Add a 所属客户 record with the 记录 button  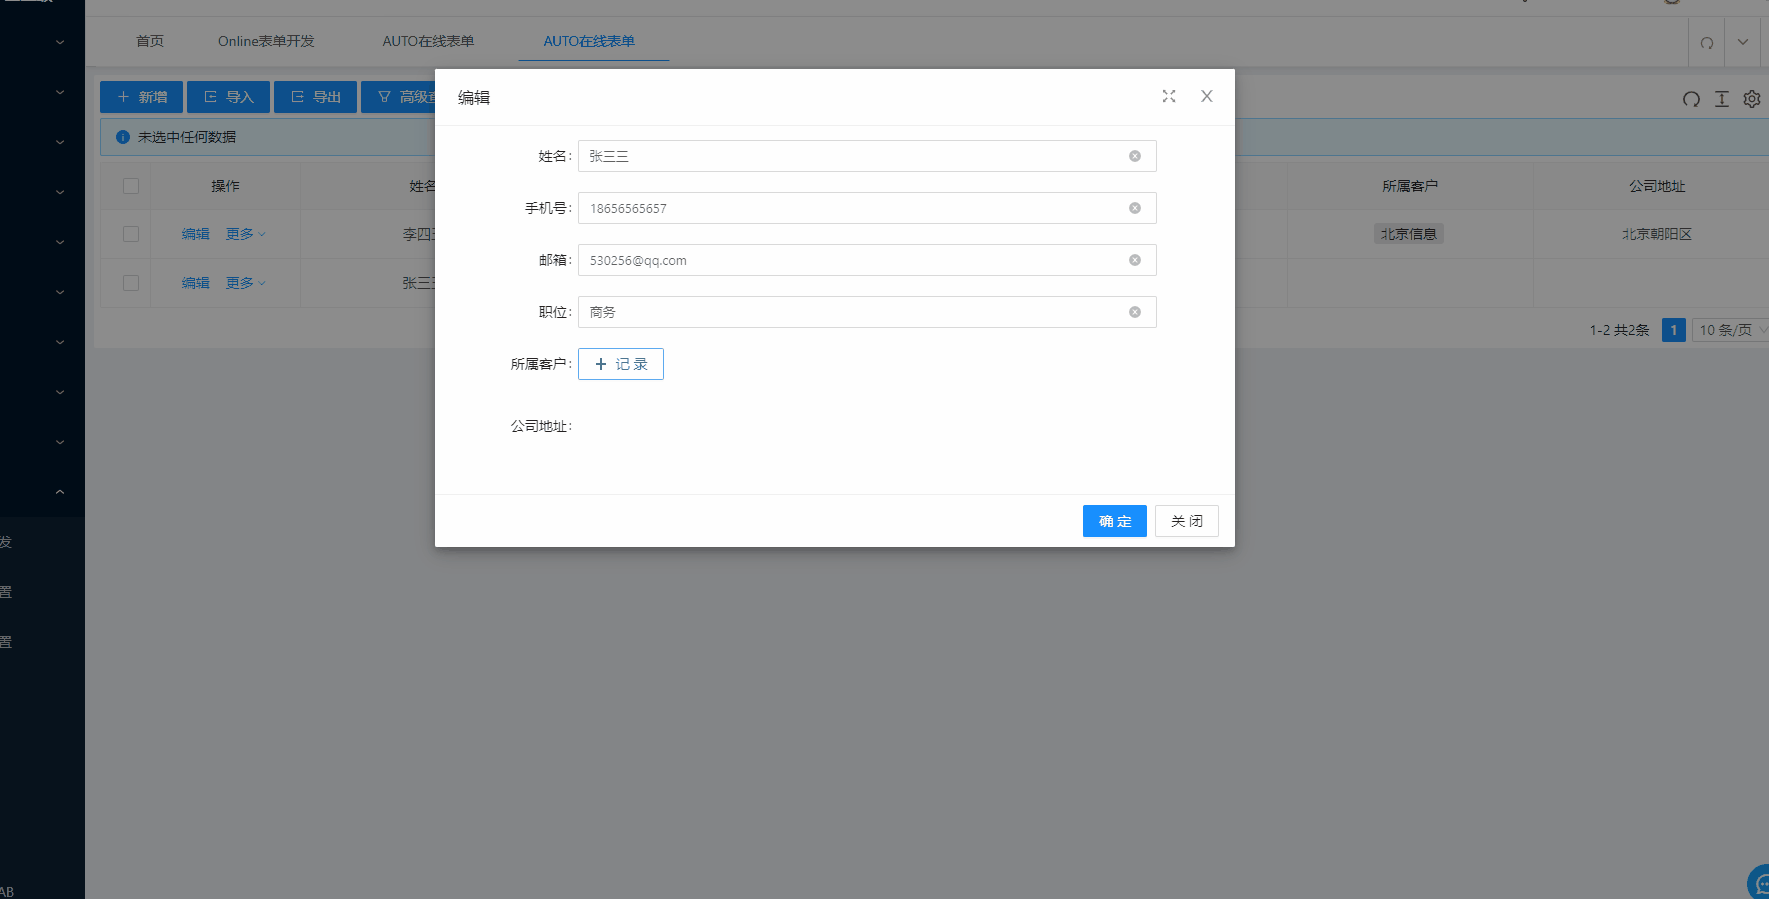pyautogui.click(x=621, y=364)
